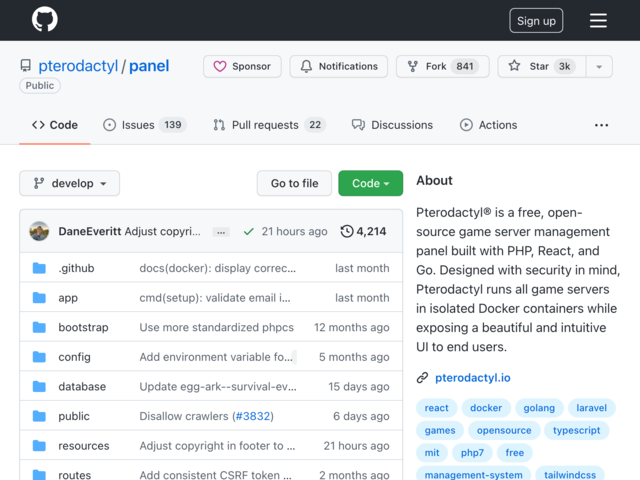
Task: Expand commit message ellipsis button
Action: coord(221,232)
